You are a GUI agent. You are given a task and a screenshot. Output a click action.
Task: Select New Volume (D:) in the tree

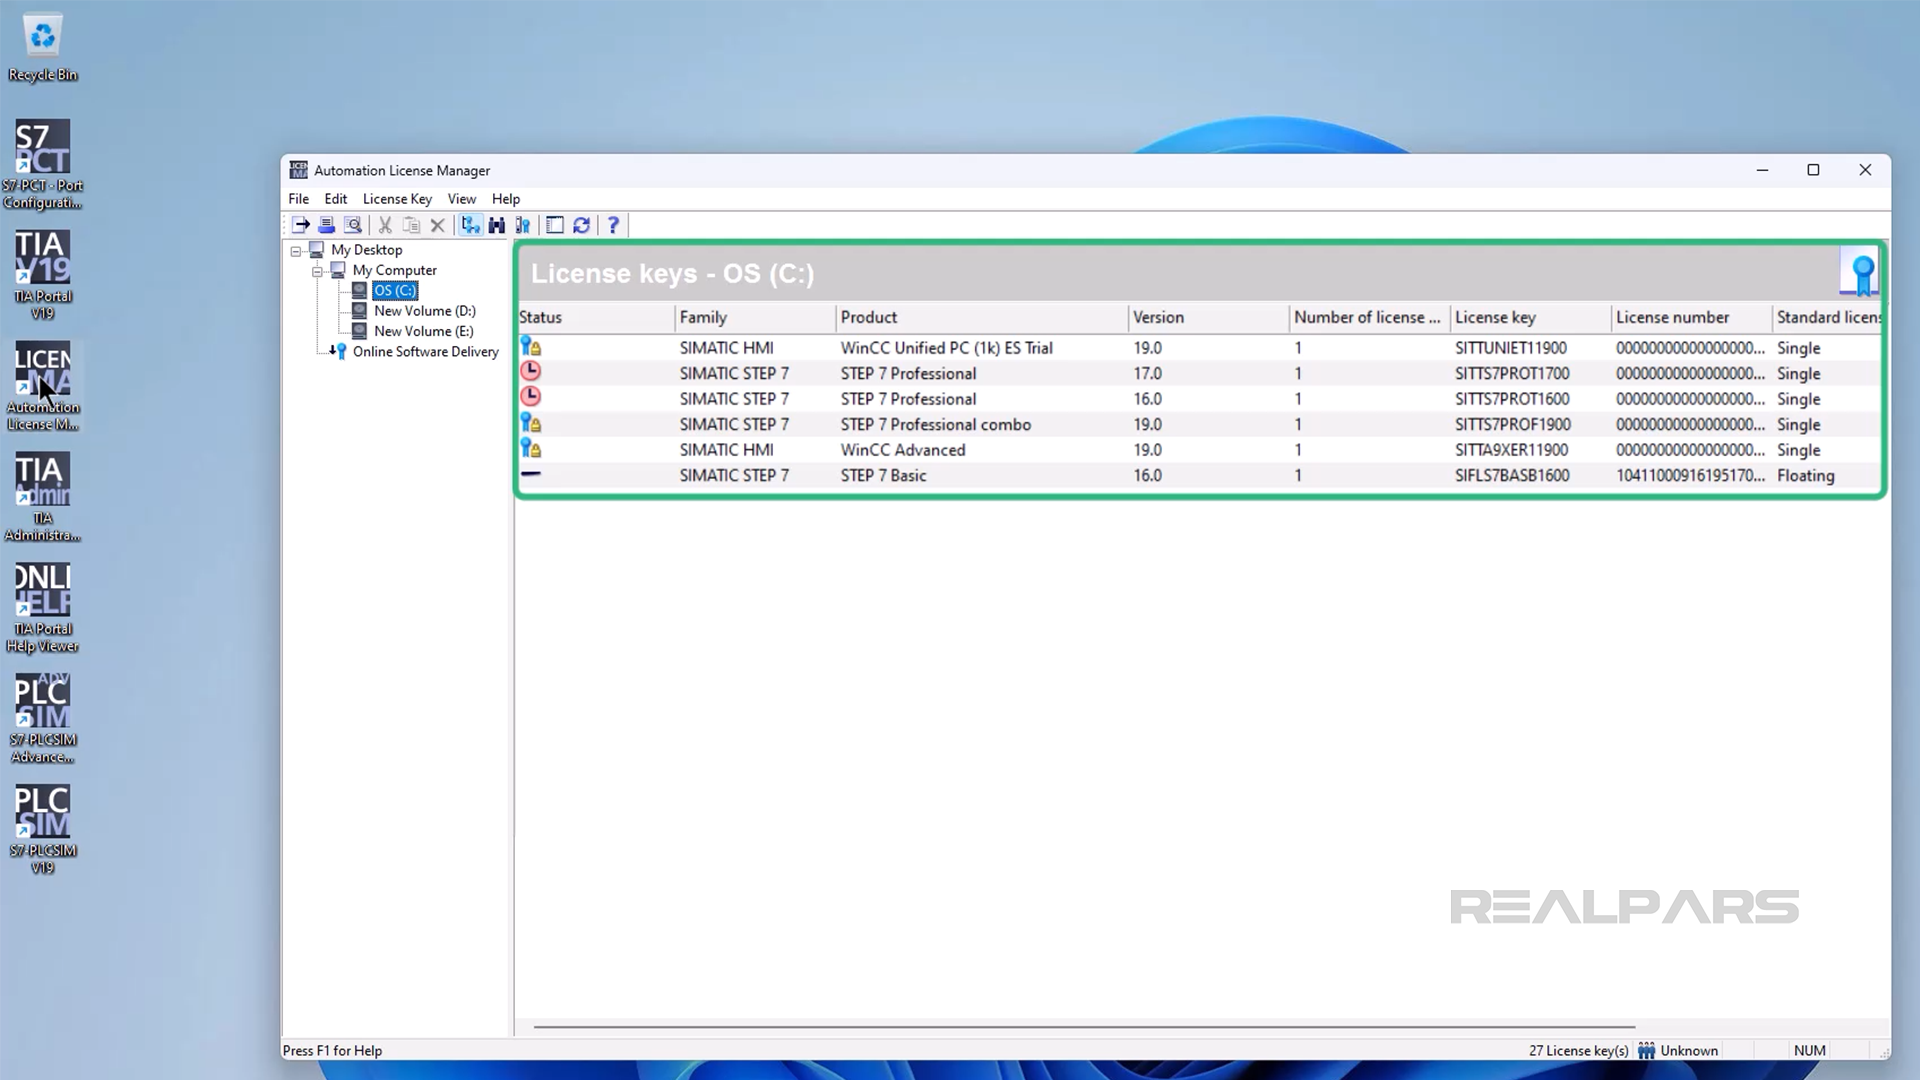424,311
